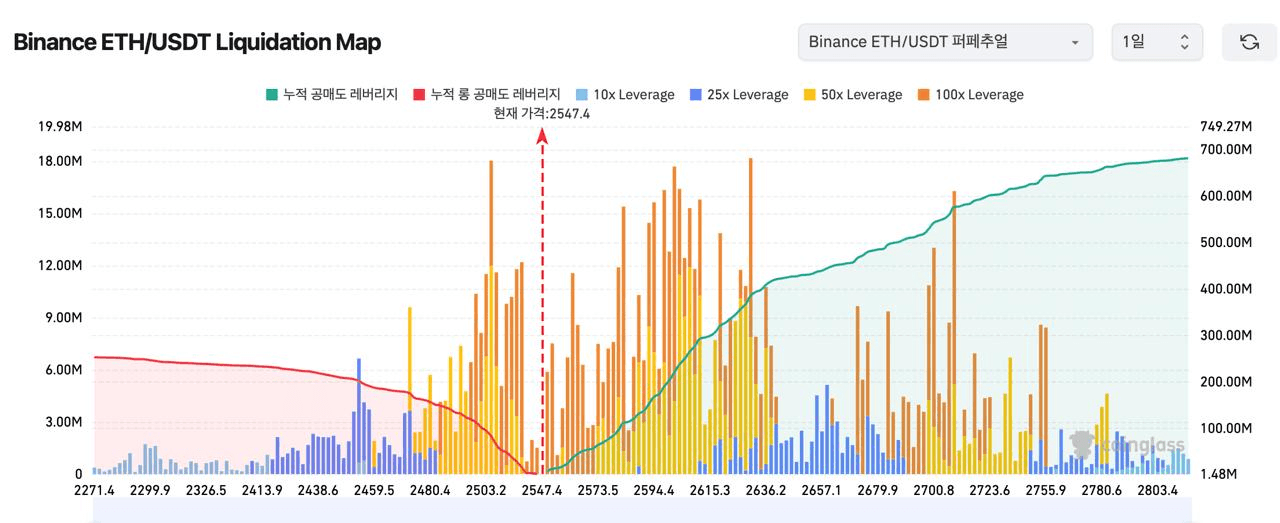Open the 1일 time range selector
The image size is (1280, 523).
coord(1157,42)
